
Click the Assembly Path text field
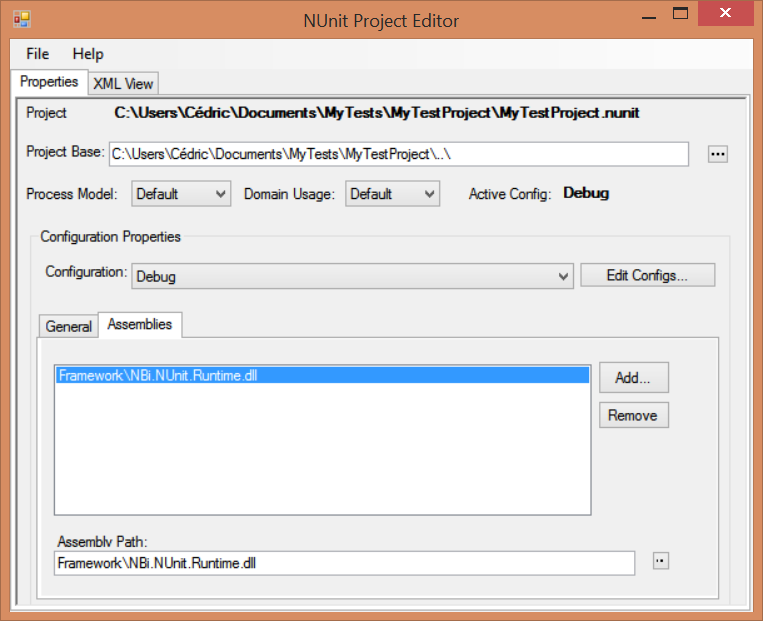point(344,563)
